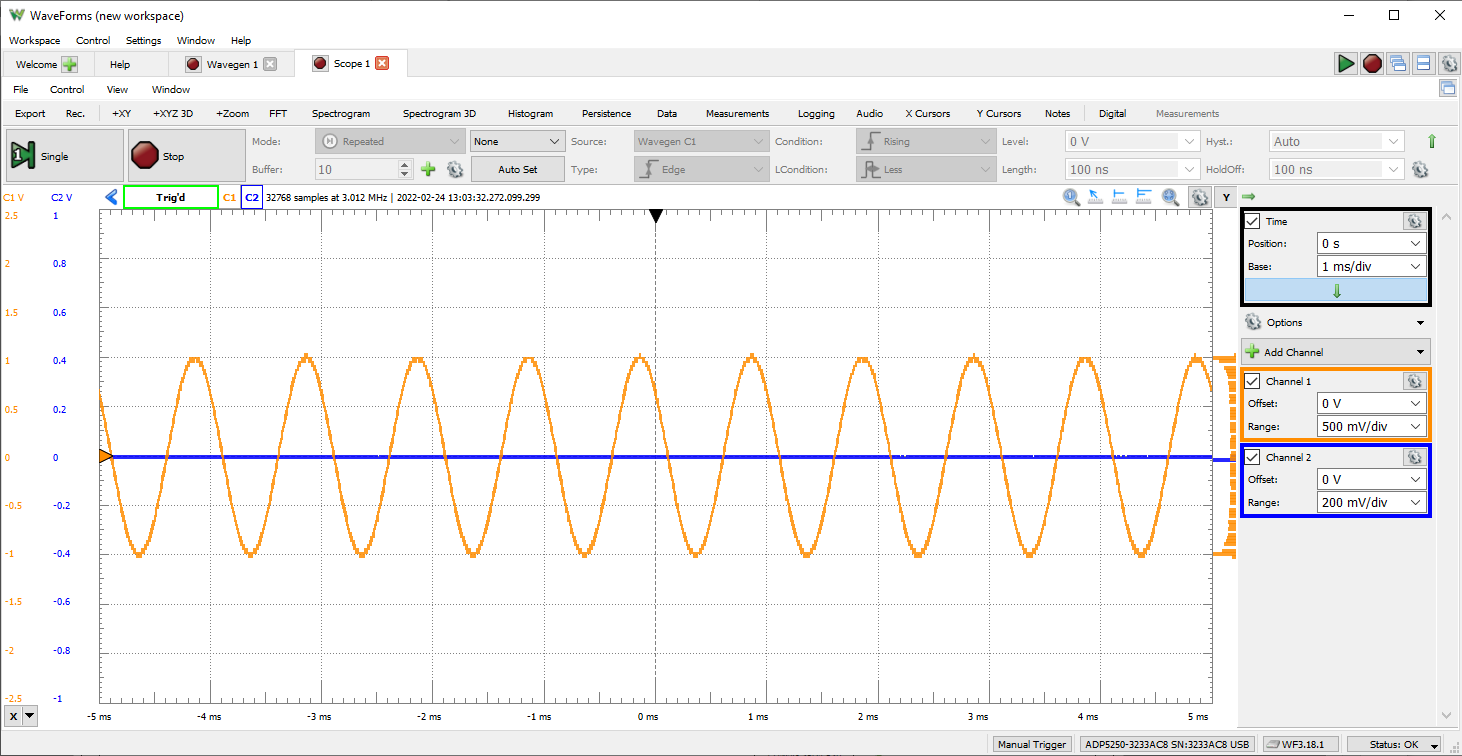Open plot options gear left of Y button

pos(1199,197)
